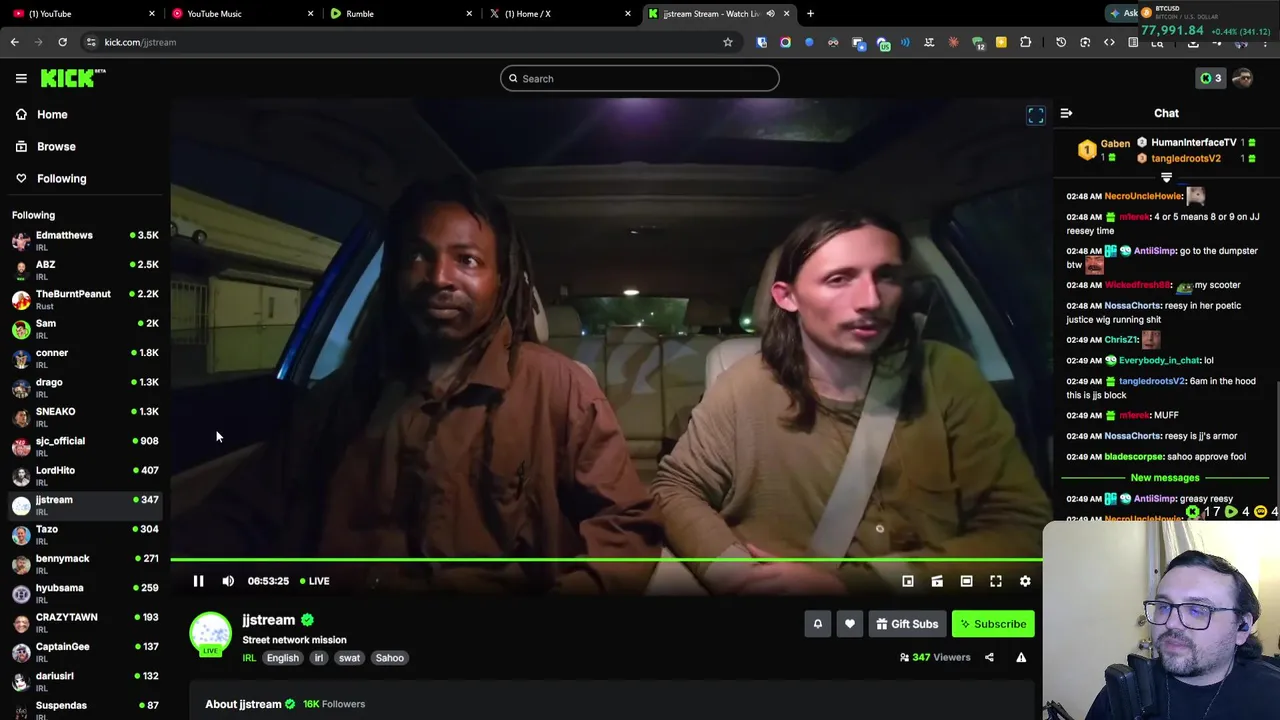This screenshot has height=720, width=1280.
Task: Open the Extensions puzzle icon
Action: point(1025,42)
